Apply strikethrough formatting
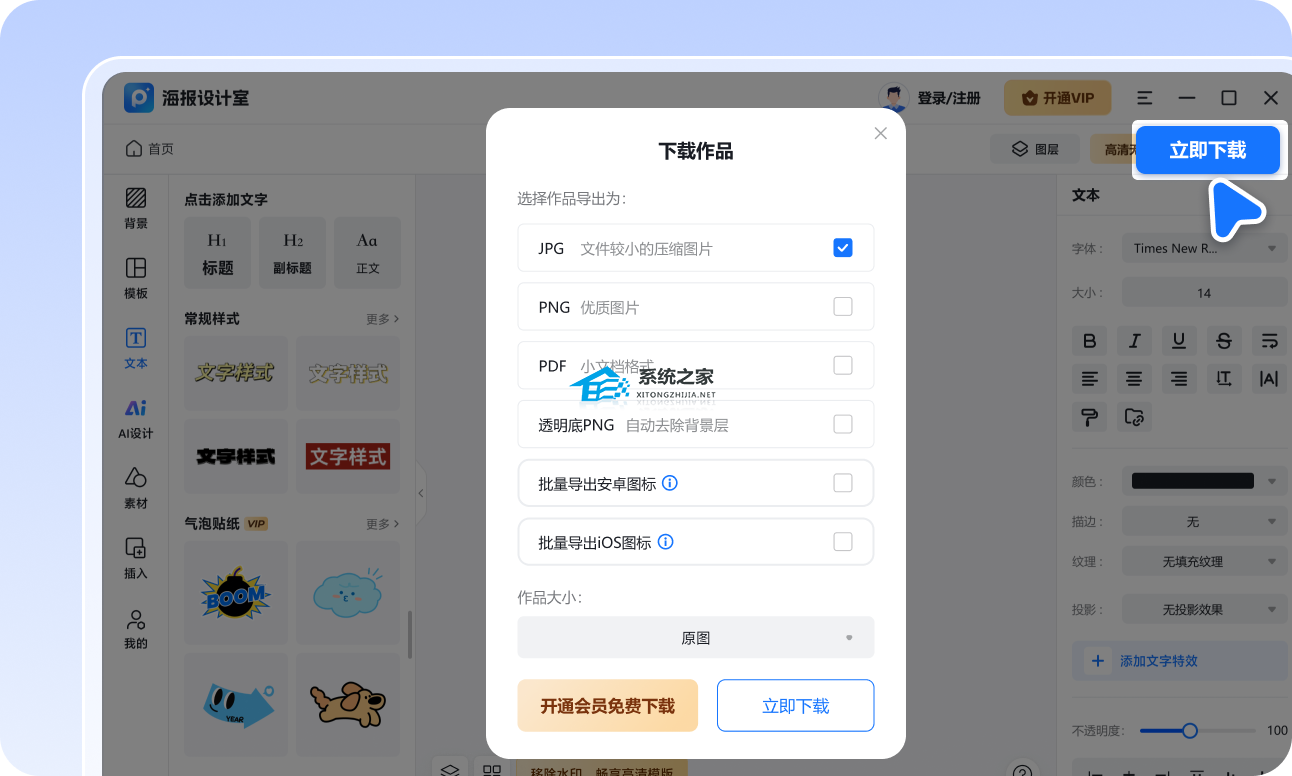Screen dimensions: 1292x776 1224,341
